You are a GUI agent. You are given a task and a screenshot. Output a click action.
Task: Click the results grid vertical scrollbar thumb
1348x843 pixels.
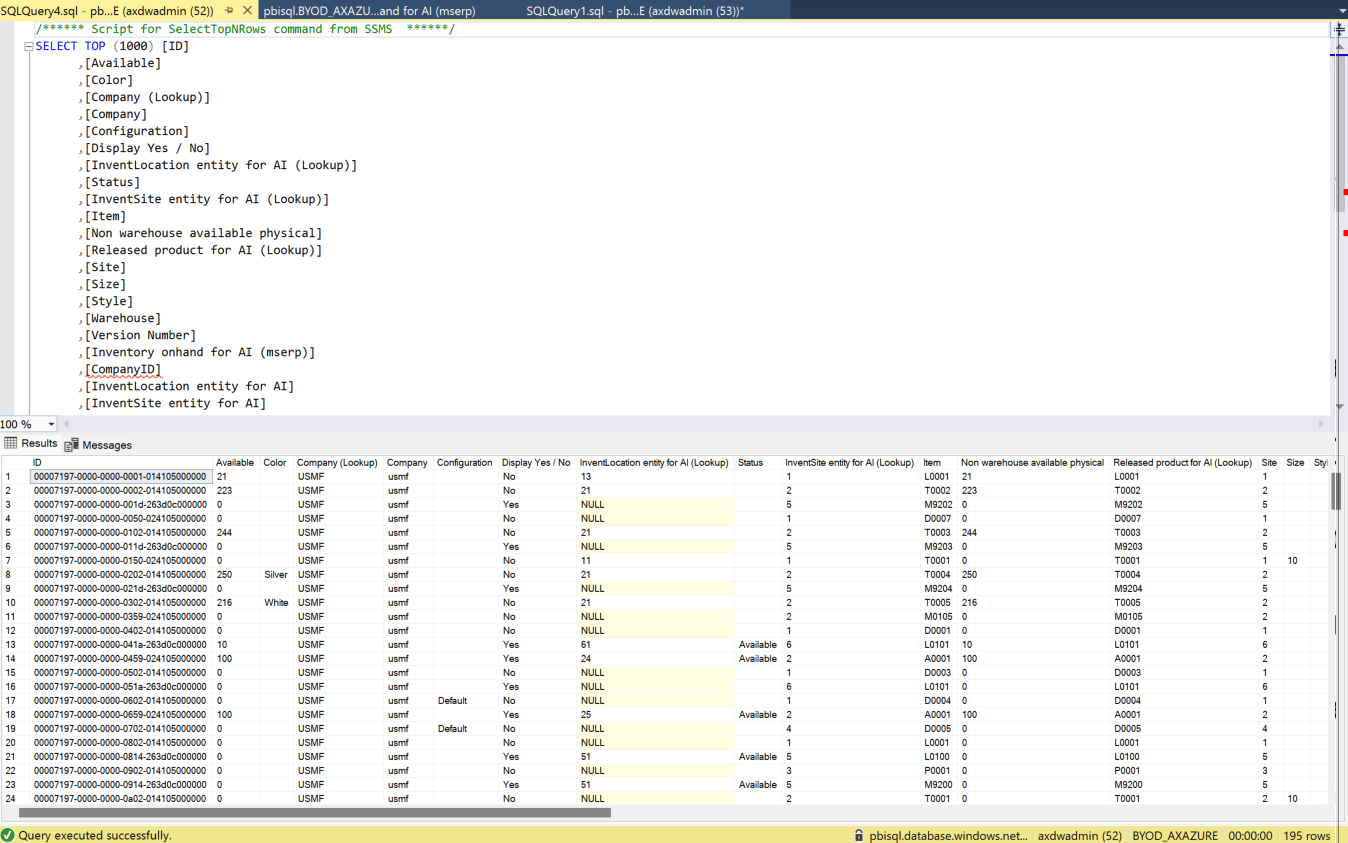tap(1336, 490)
